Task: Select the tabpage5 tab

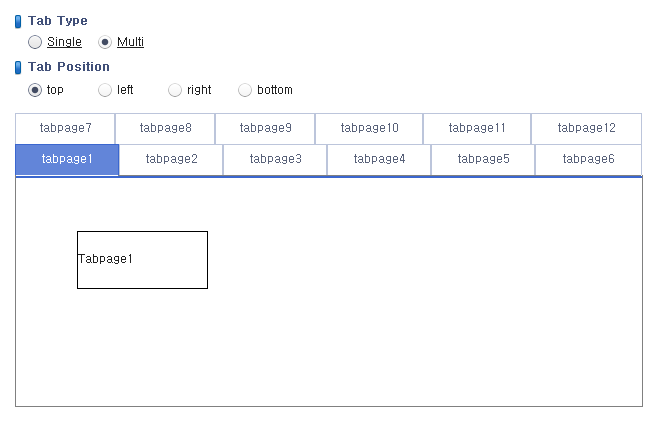Action: (x=483, y=159)
